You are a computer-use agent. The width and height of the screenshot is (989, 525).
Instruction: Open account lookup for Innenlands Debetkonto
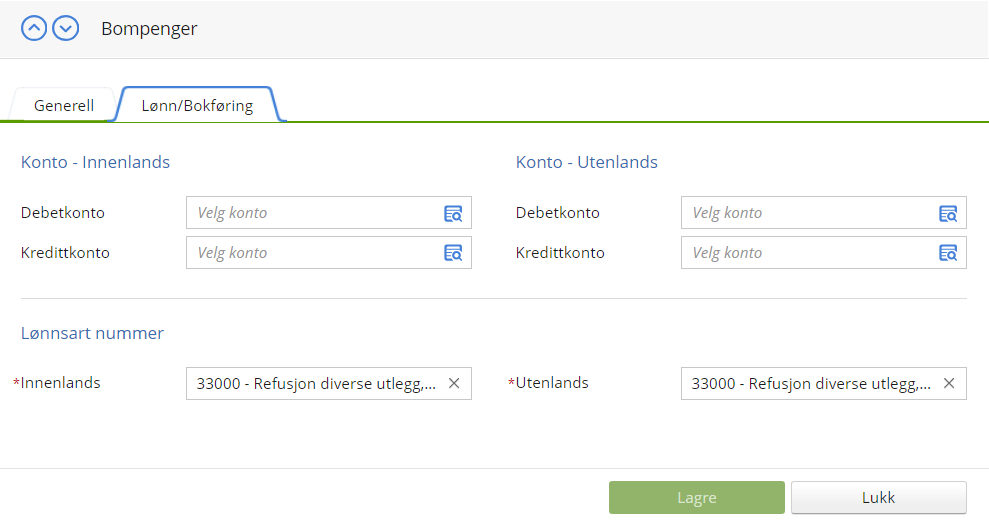click(453, 213)
